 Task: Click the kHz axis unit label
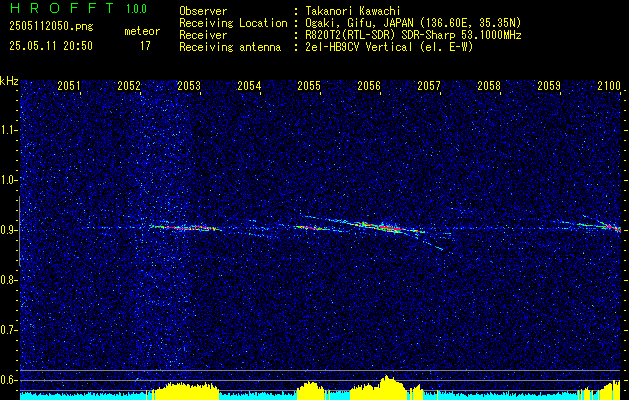pos(9,81)
